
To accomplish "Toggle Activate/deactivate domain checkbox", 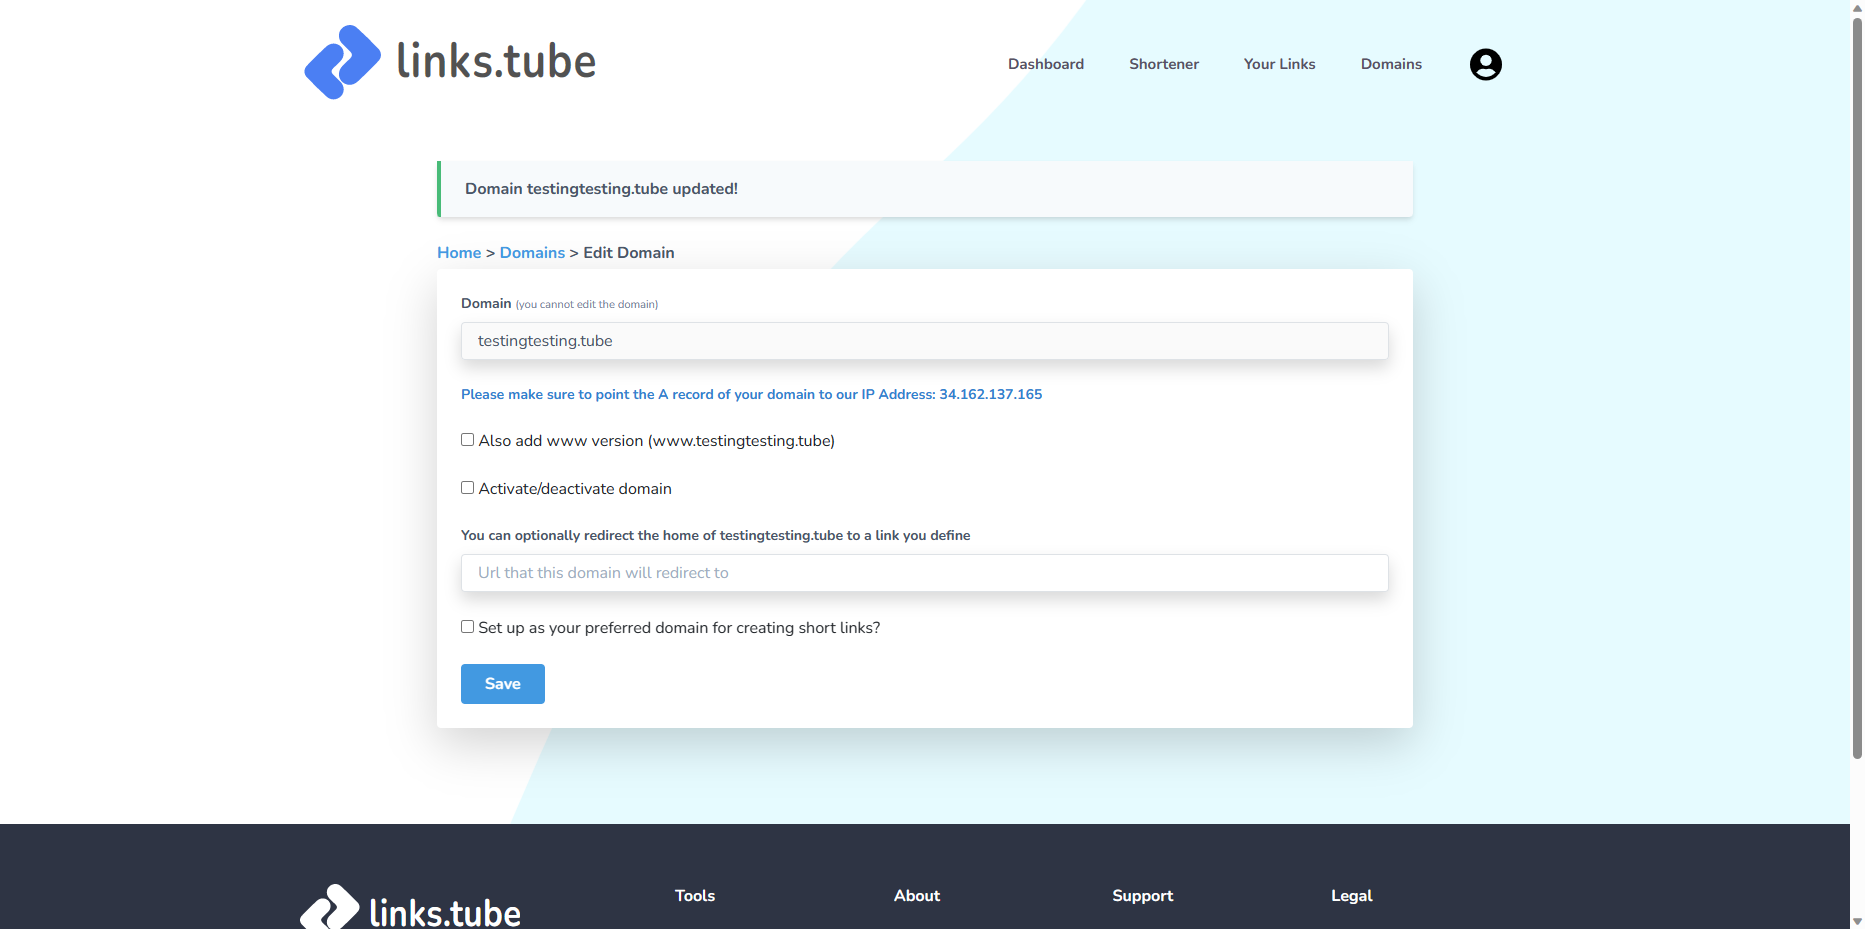I will [x=467, y=488].
